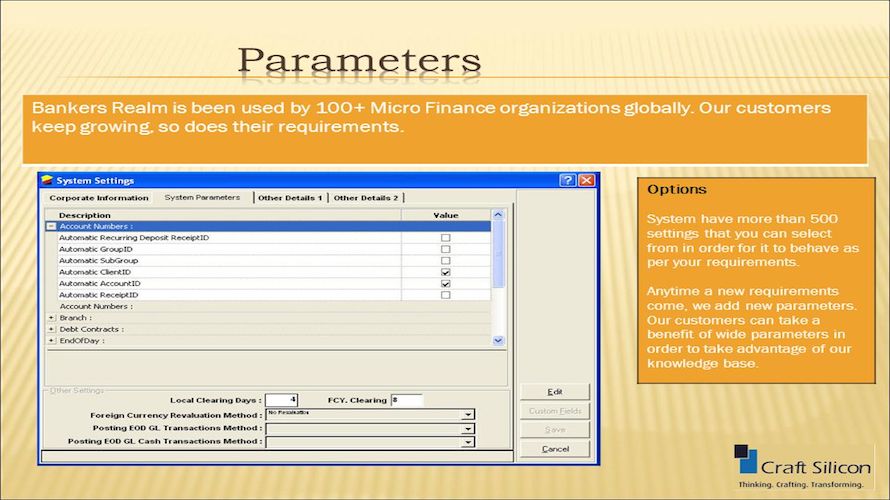Click the FCY. Clearing field
Screen dimensions: 890x500
pos(407,400)
